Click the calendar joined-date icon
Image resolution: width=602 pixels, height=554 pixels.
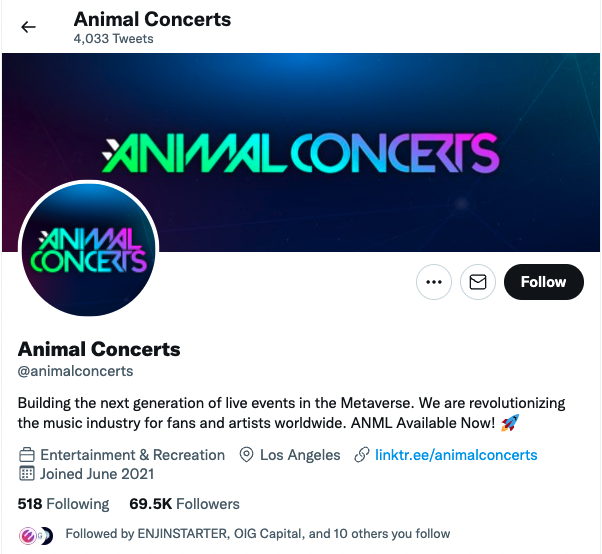click(x=28, y=473)
